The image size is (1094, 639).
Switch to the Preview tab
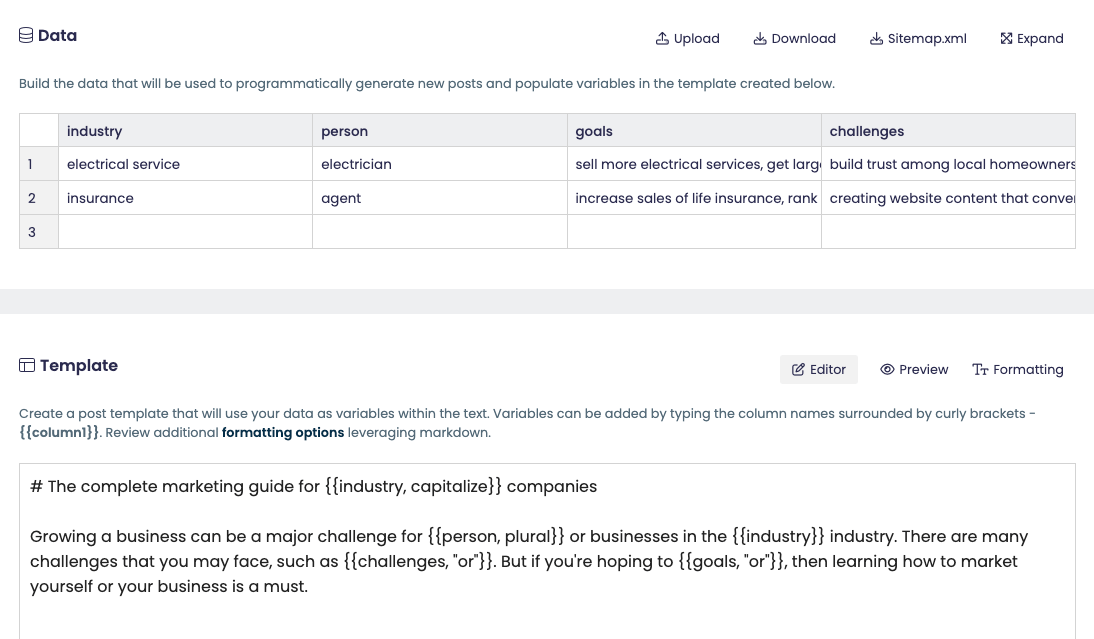click(913, 369)
